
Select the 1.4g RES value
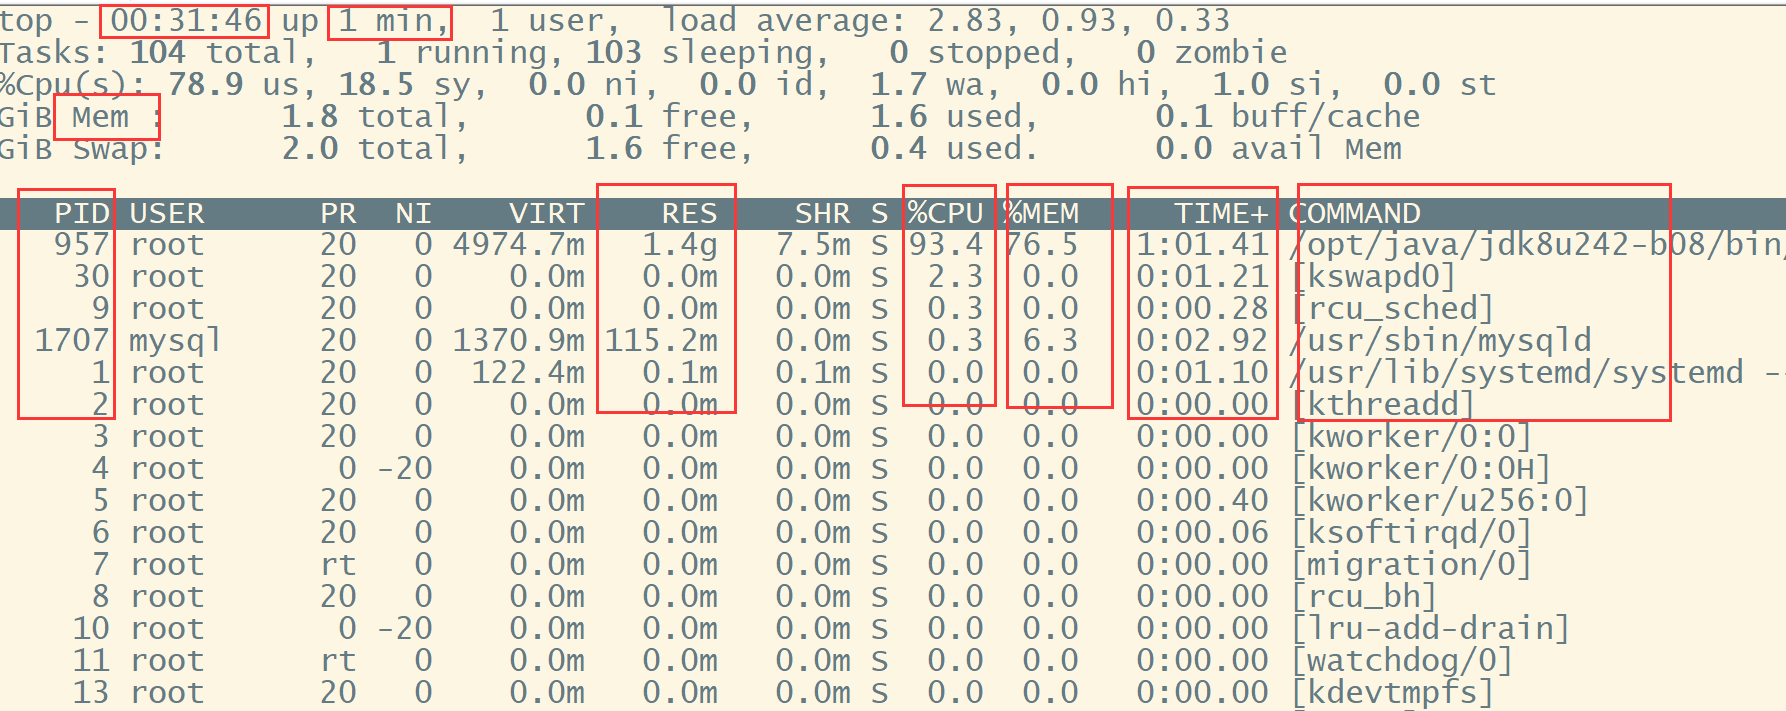[x=680, y=244]
